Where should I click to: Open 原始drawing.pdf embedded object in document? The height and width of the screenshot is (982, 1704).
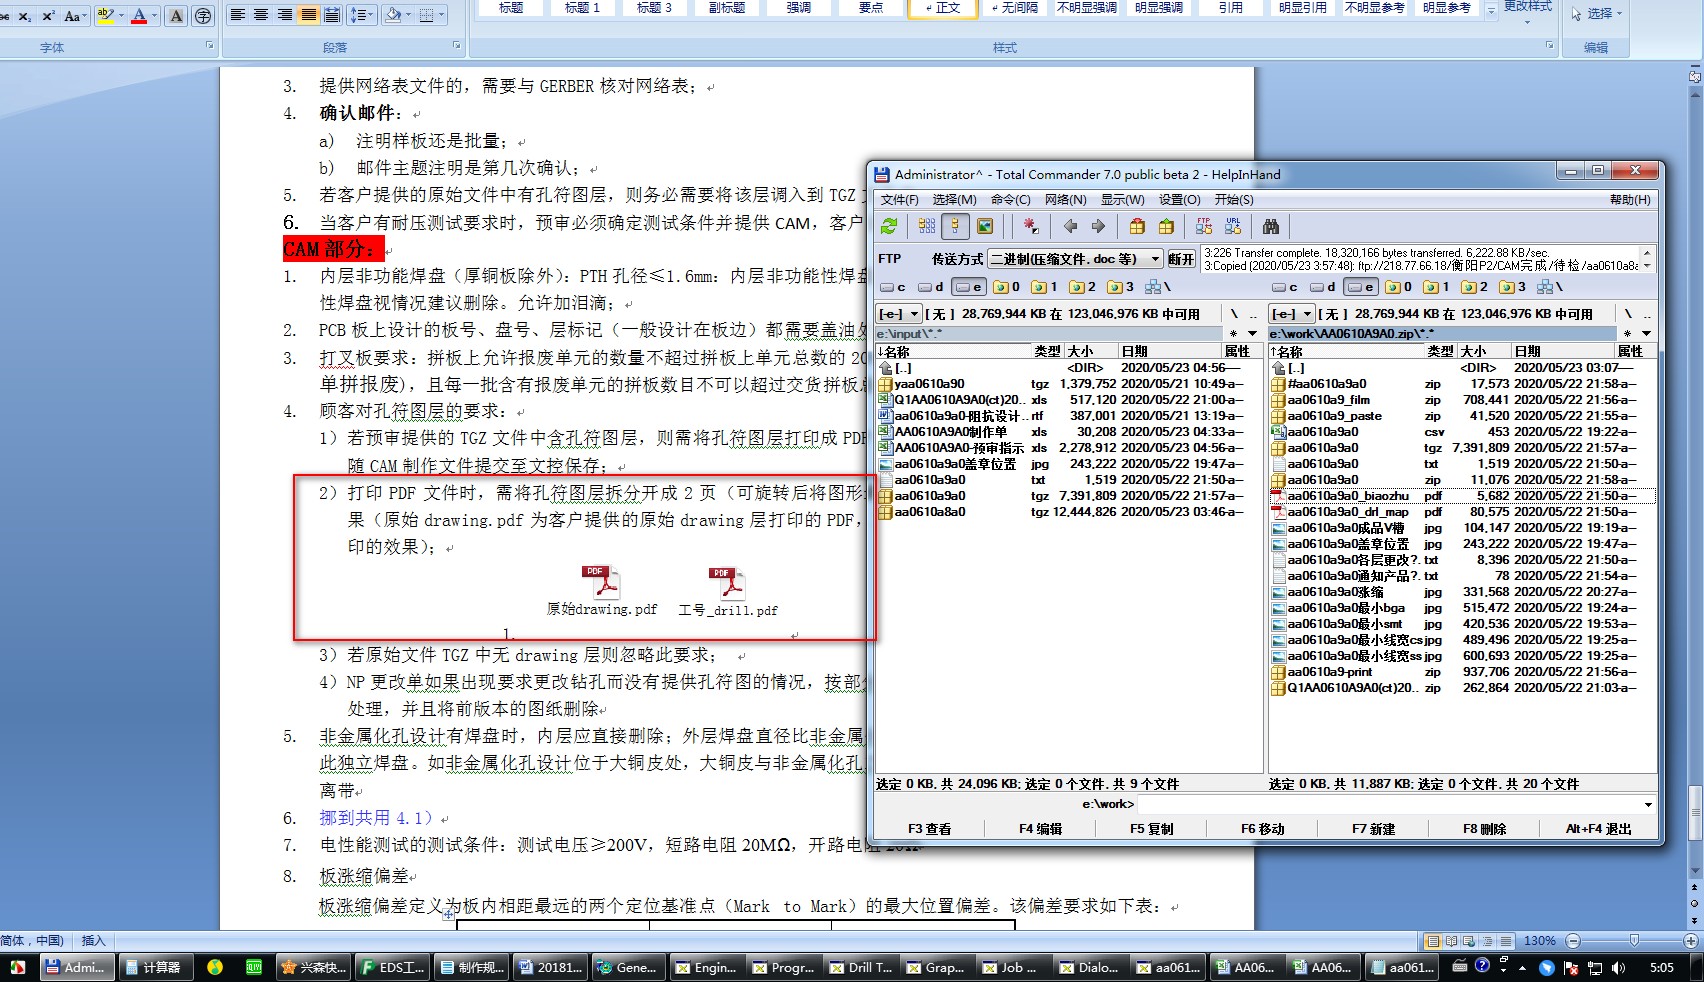coord(602,591)
